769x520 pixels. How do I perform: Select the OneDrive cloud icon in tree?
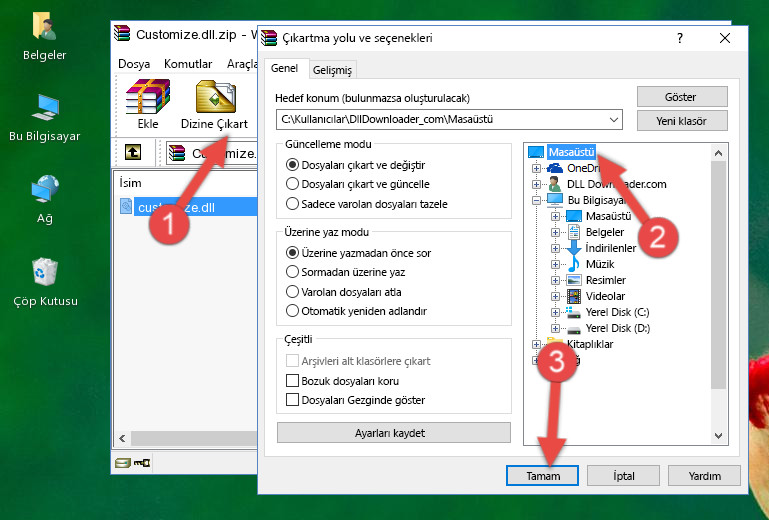point(555,168)
